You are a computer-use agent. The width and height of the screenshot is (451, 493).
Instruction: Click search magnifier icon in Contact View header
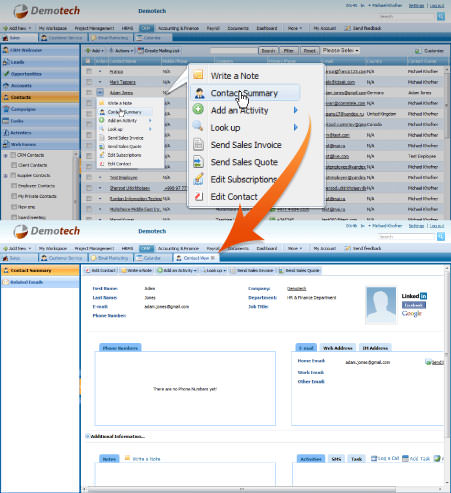441,237
